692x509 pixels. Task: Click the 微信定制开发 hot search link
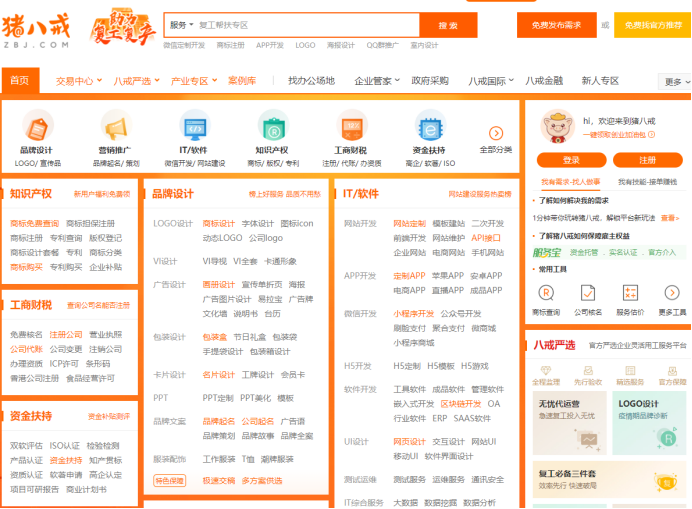pos(184,45)
